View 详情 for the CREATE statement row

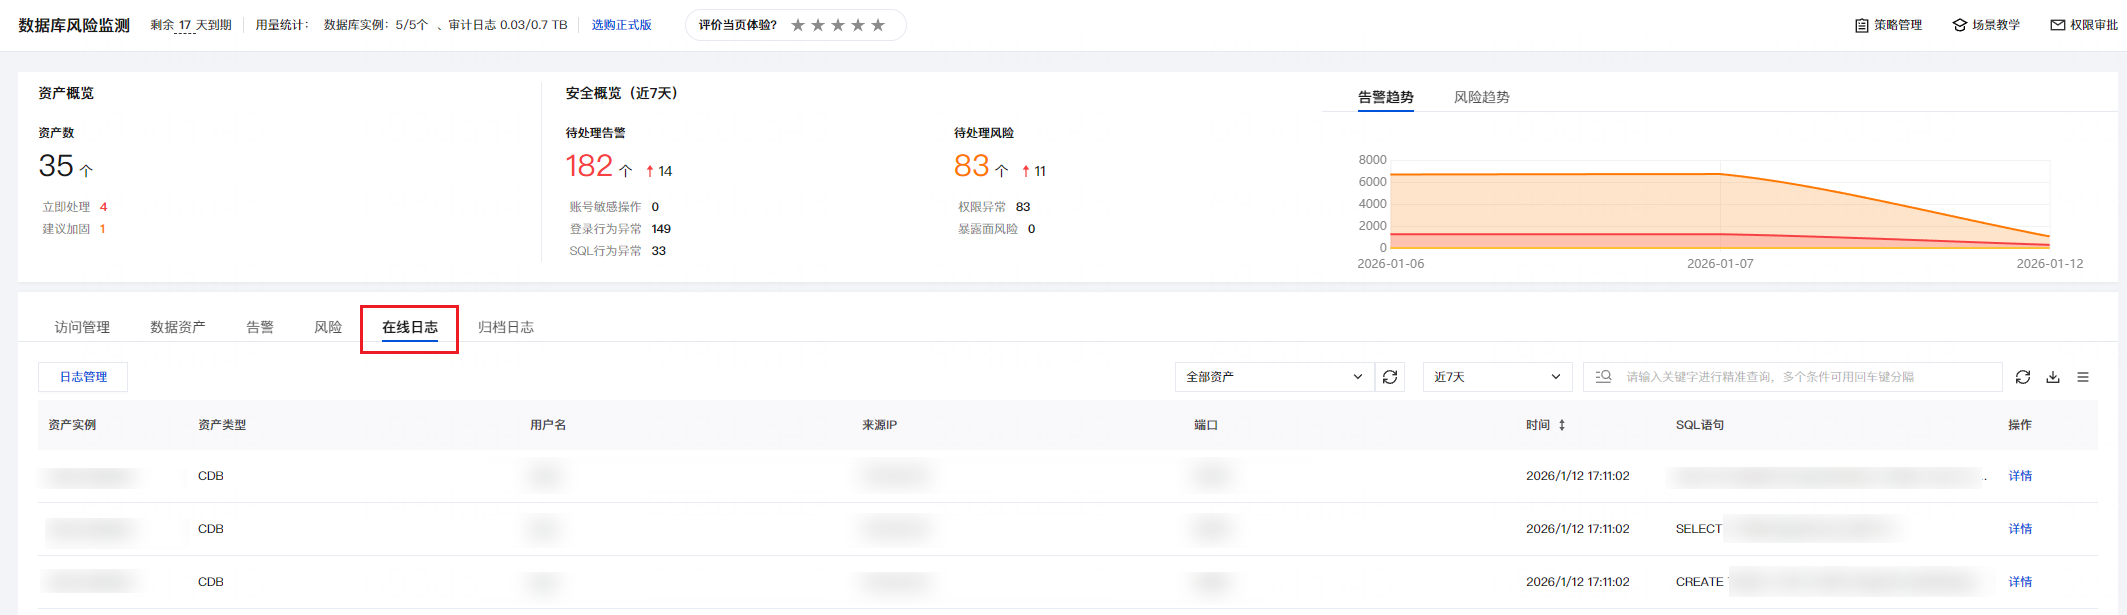pos(2020,582)
